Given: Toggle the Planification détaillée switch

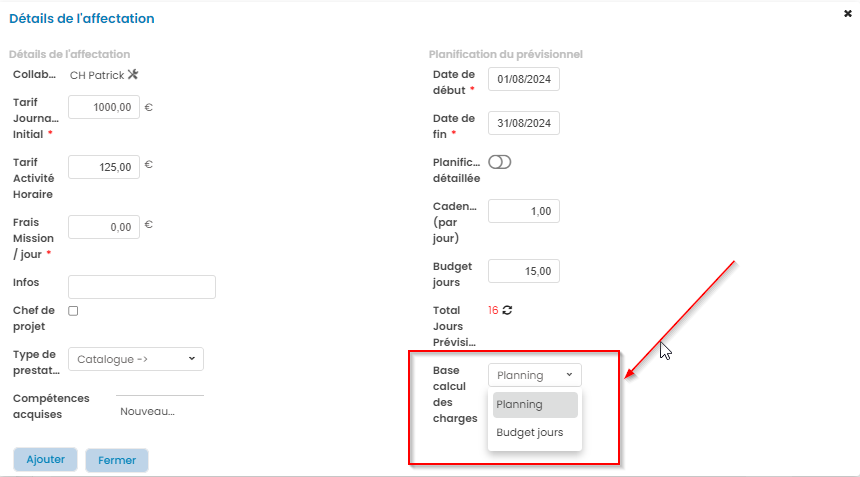Looking at the screenshot, I should pos(499,162).
